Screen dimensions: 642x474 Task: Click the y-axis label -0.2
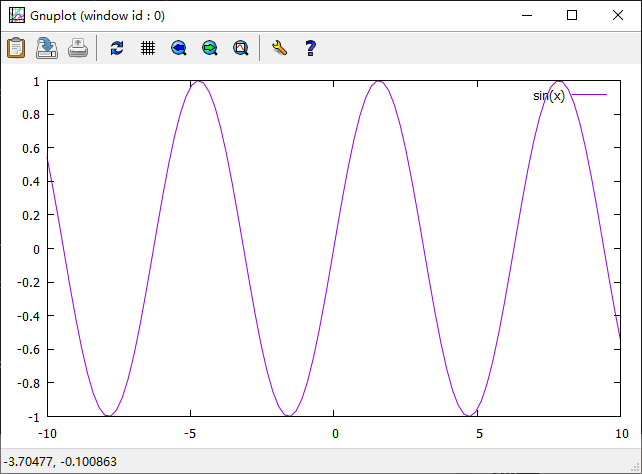[x=29, y=282]
